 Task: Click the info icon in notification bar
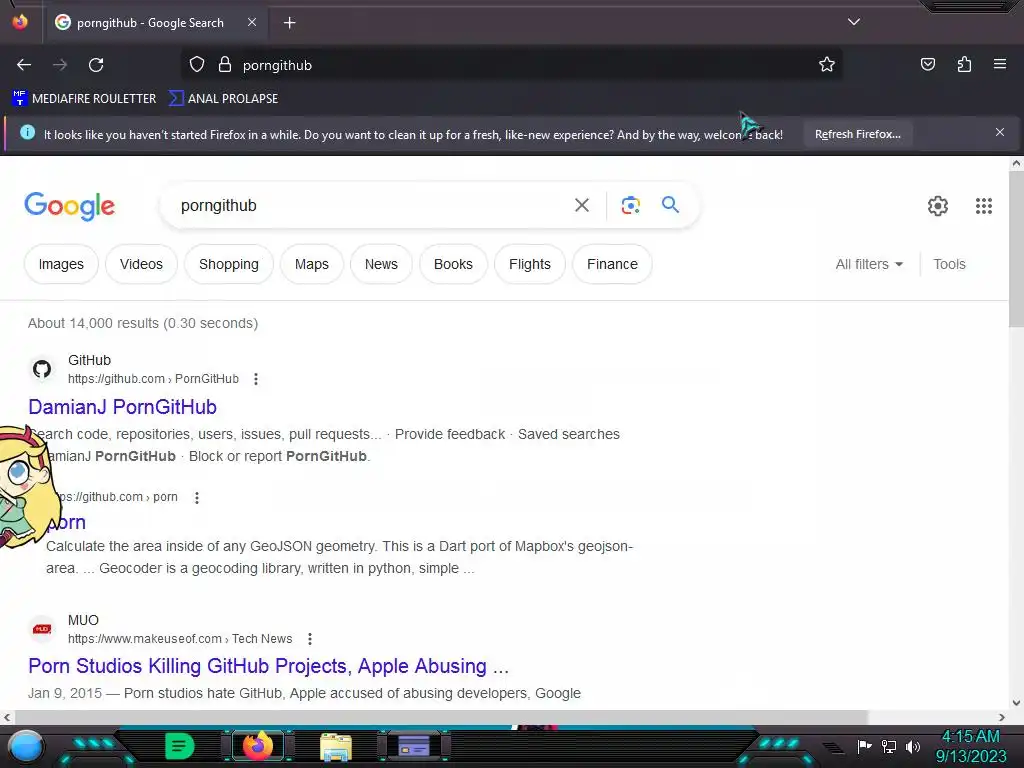pyautogui.click(x=27, y=133)
